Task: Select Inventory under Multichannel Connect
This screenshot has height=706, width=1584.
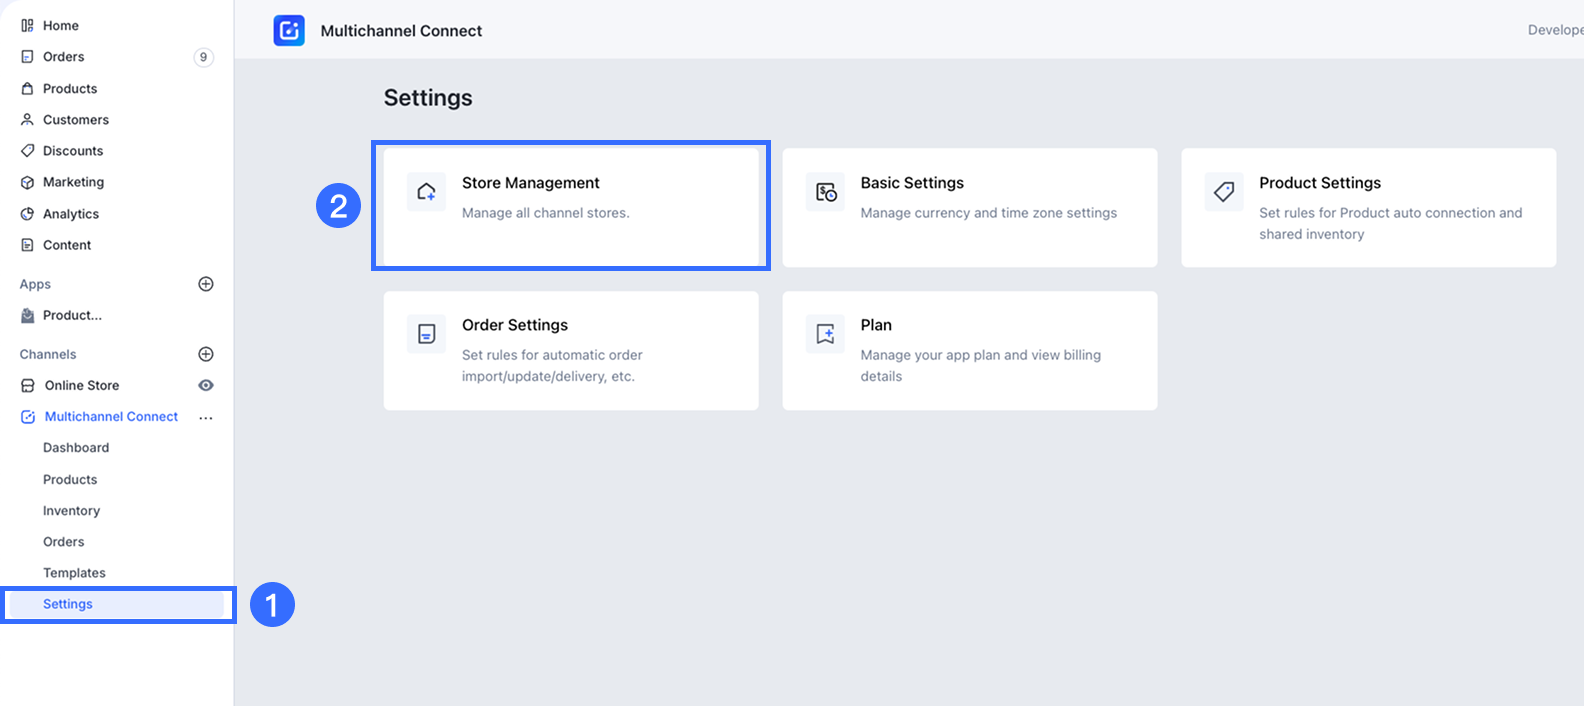Action: (x=71, y=511)
